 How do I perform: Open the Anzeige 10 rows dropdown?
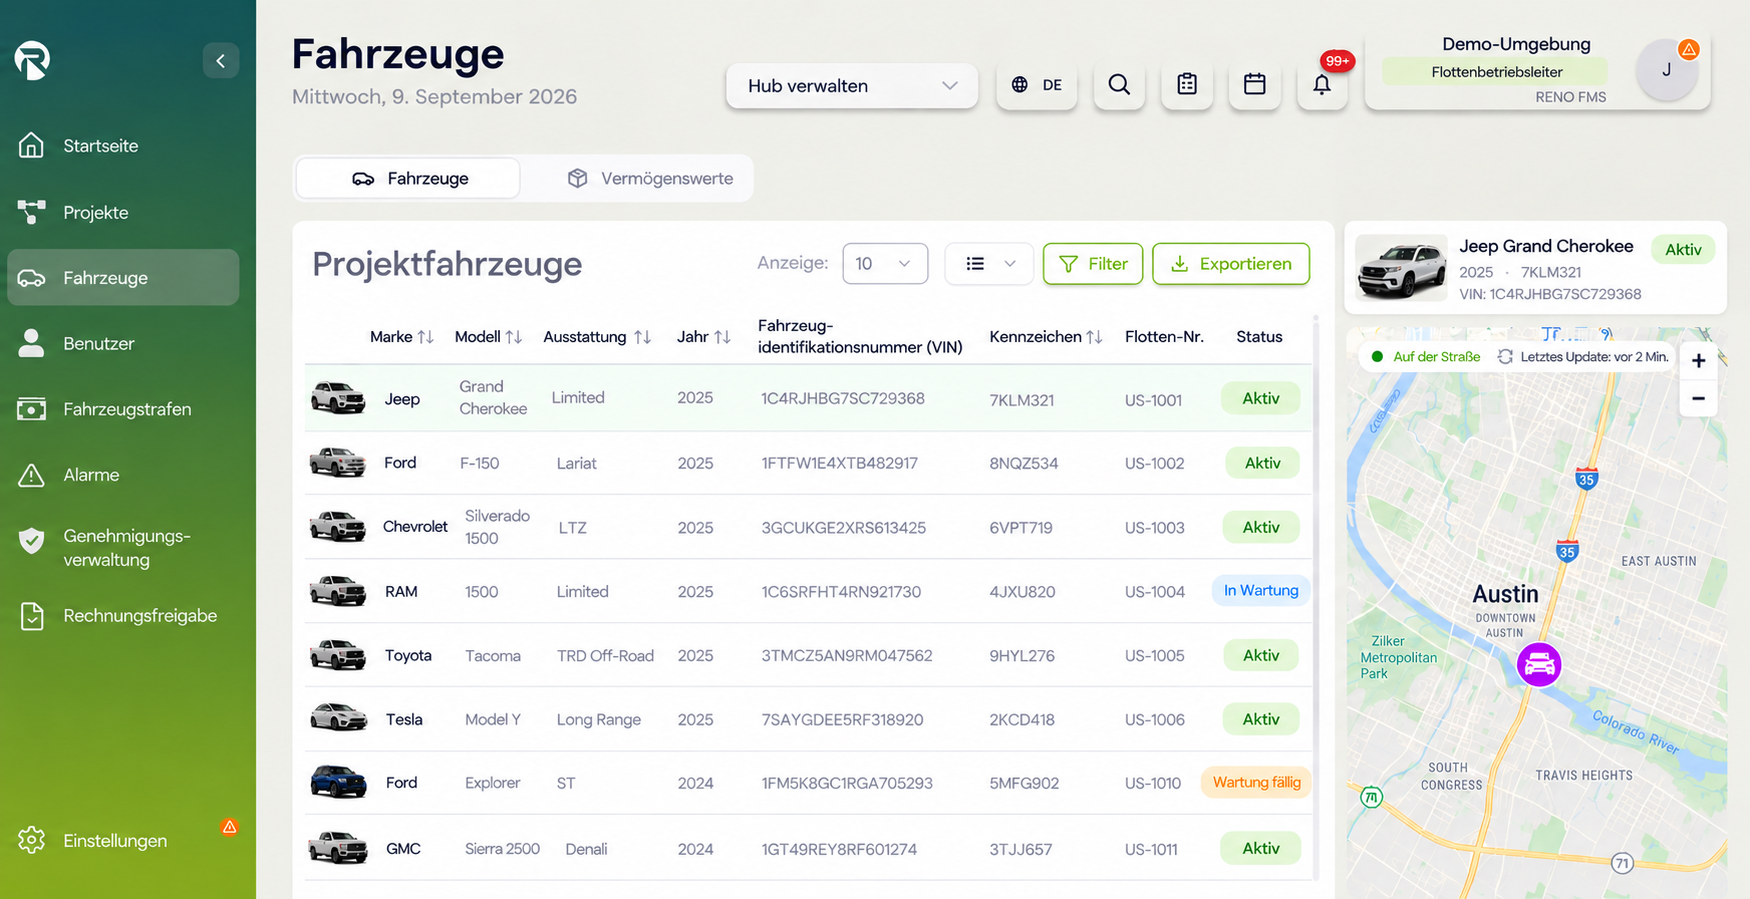(885, 264)
